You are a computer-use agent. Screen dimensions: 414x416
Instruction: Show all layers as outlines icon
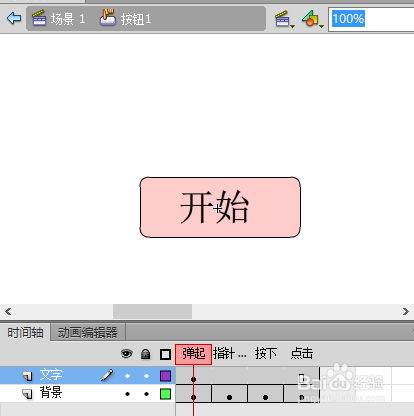click(x=165, y=354)
